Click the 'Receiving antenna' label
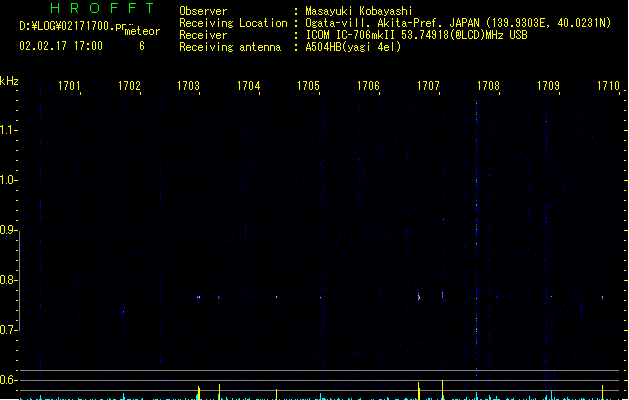 [x=230, y=47]
